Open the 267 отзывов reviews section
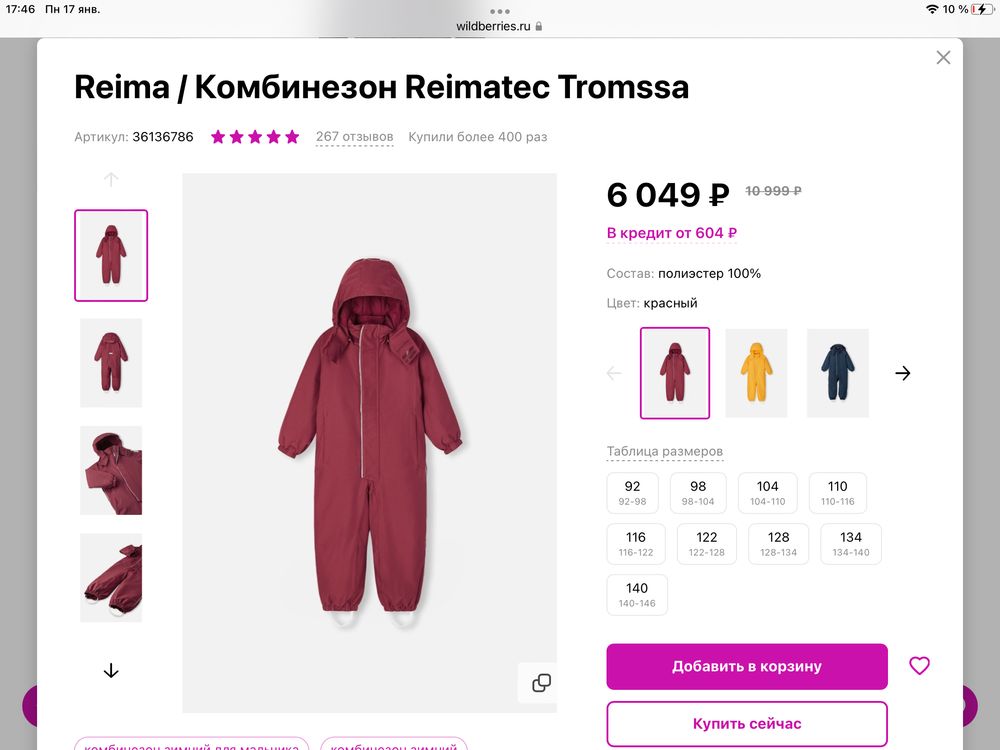 pyautogui.click(x=354, y=136)
